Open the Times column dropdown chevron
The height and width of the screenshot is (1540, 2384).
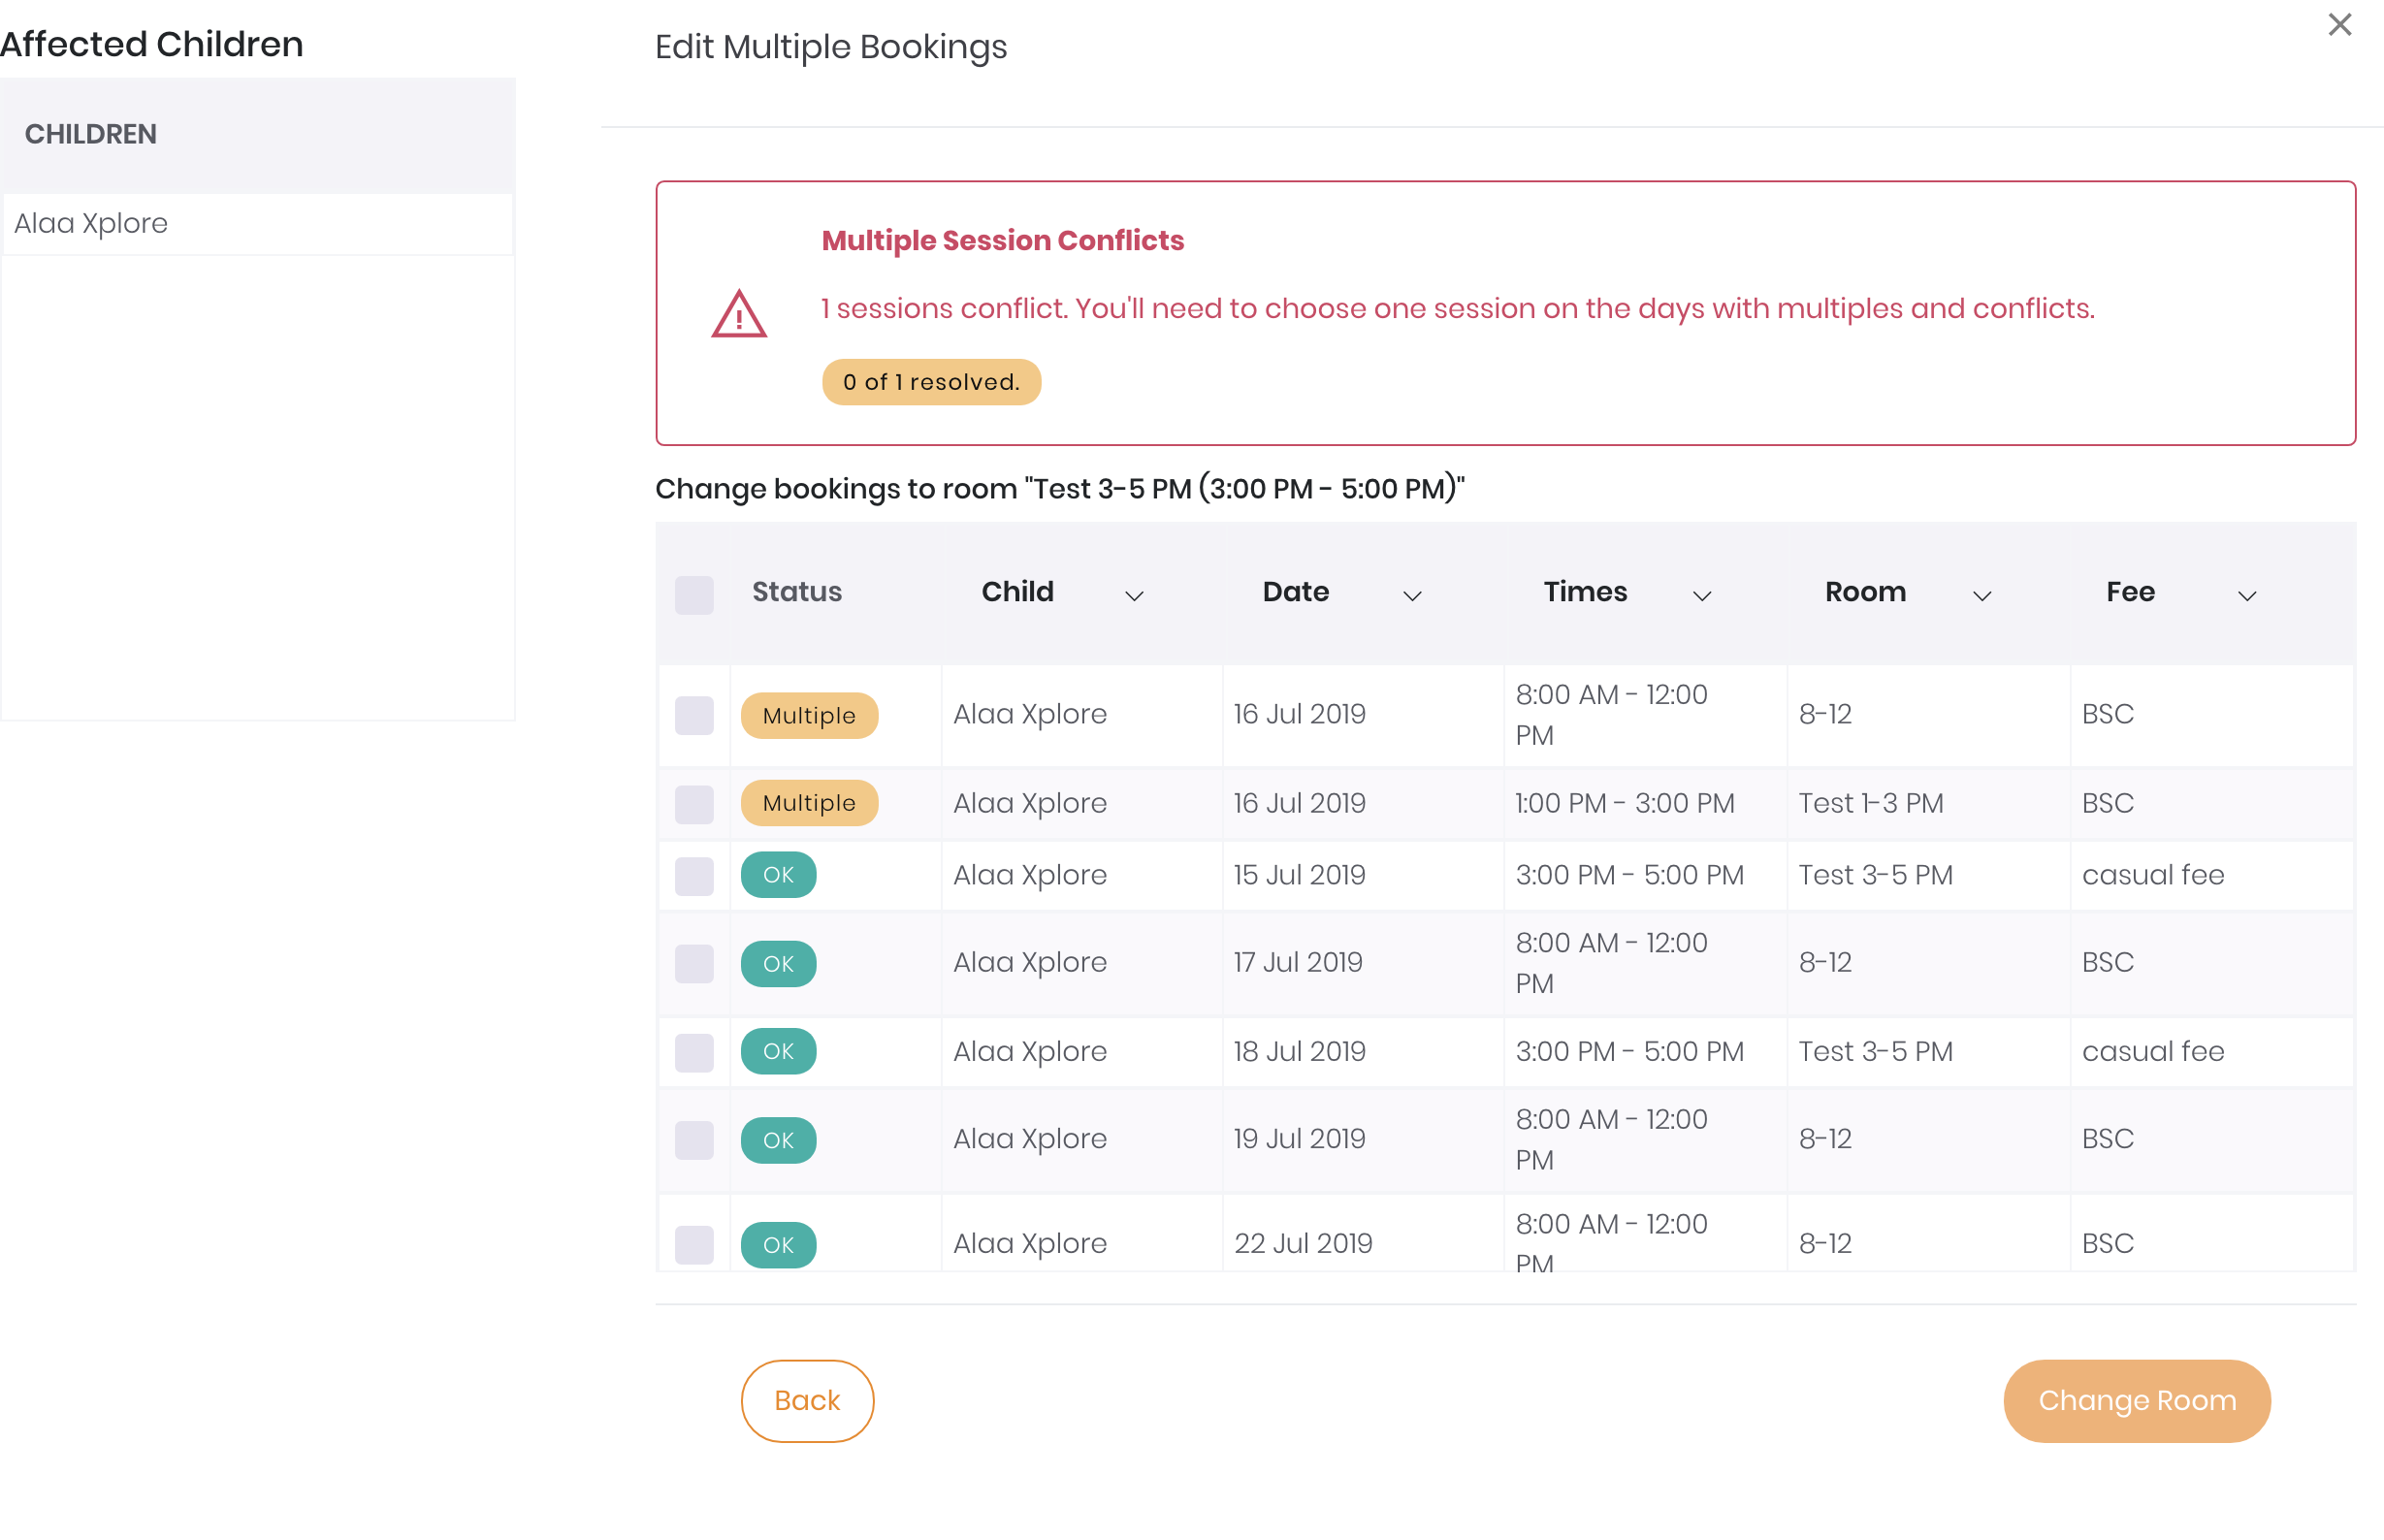[1701, 596]
